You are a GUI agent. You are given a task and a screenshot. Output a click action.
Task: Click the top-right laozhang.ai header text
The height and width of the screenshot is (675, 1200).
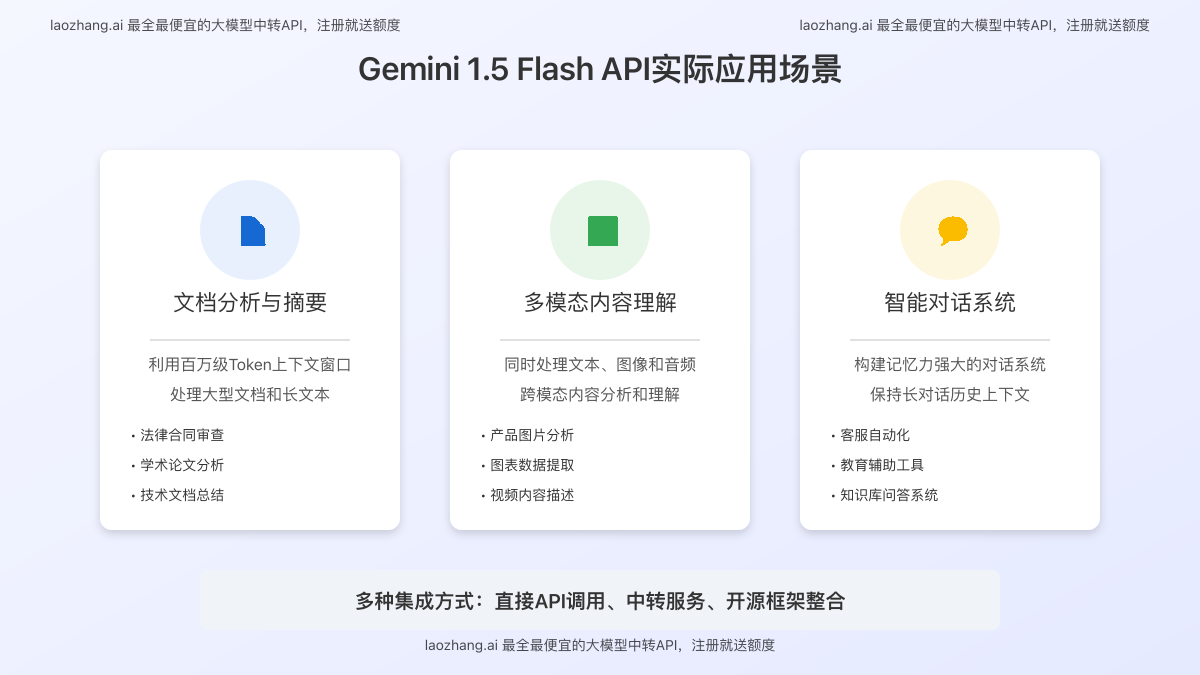tap(975, 25)
